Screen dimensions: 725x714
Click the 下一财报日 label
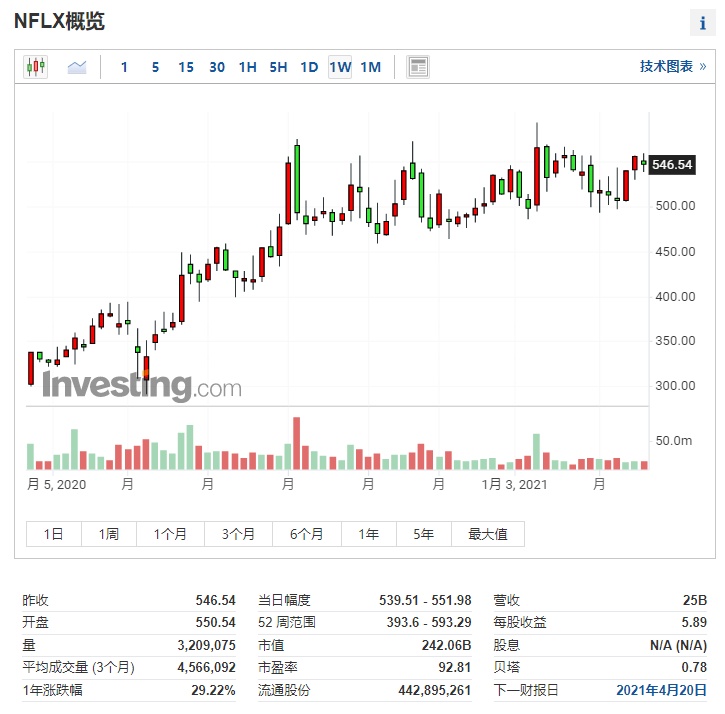coord(526,690)
